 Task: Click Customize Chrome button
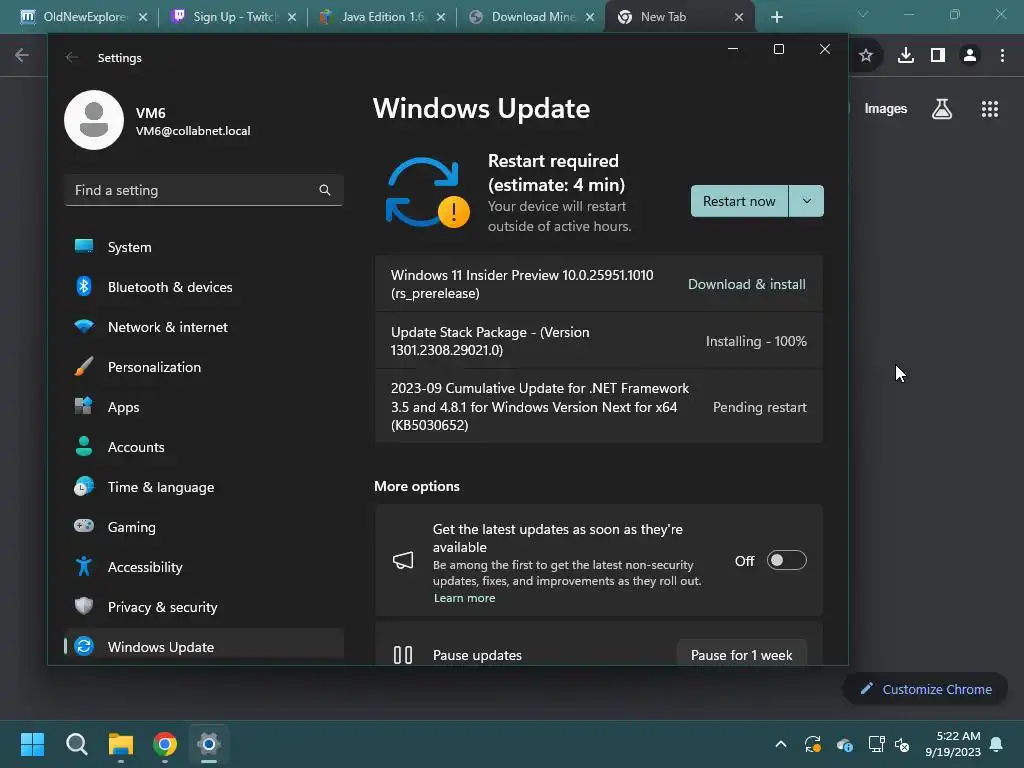coord(925,689)
